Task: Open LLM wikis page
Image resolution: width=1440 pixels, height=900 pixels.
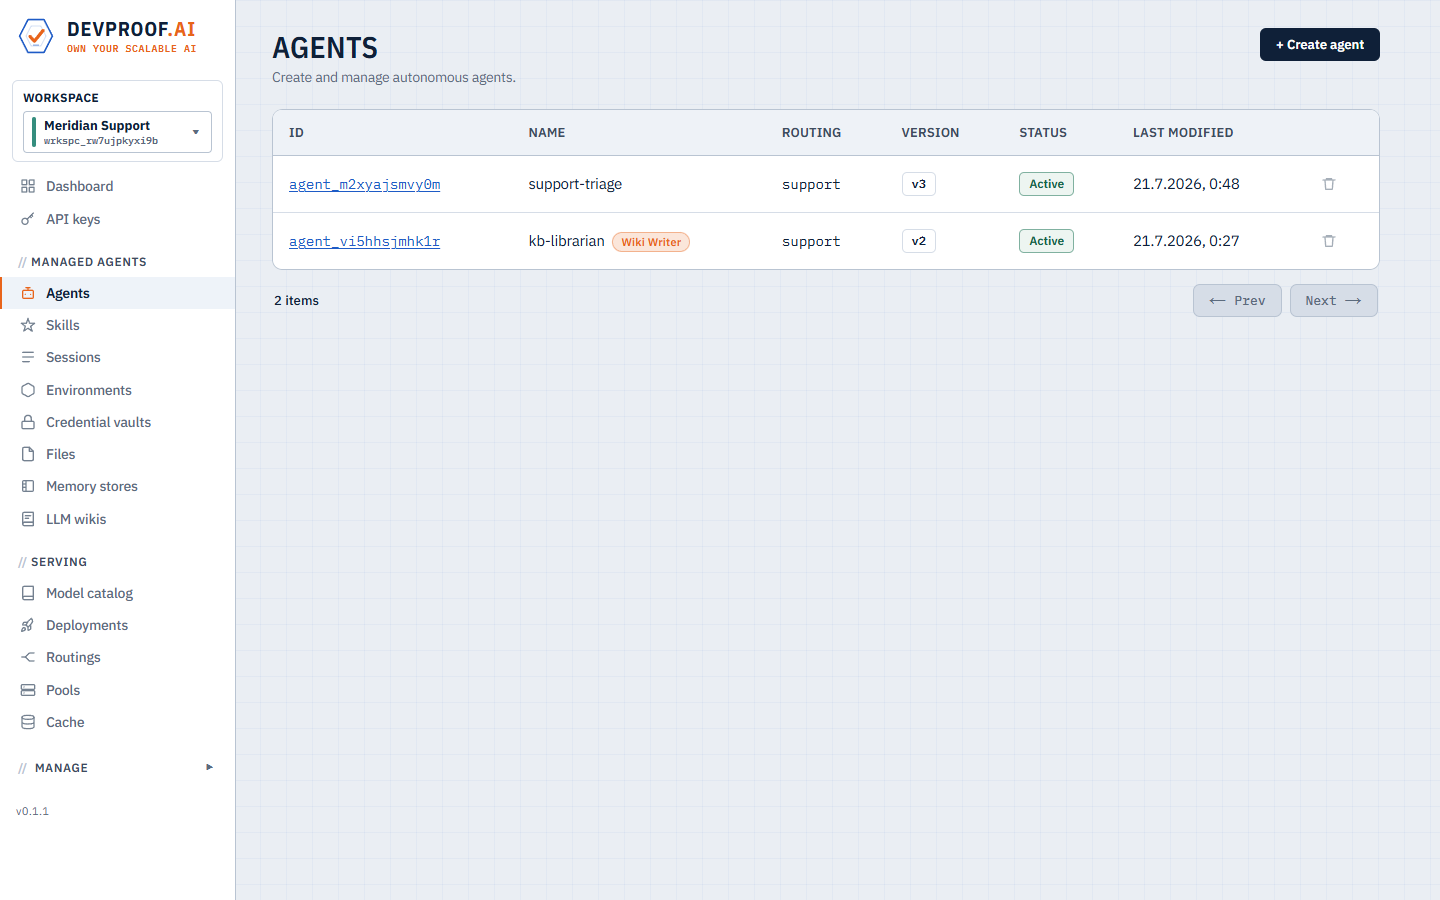Action: click(117, 519)
